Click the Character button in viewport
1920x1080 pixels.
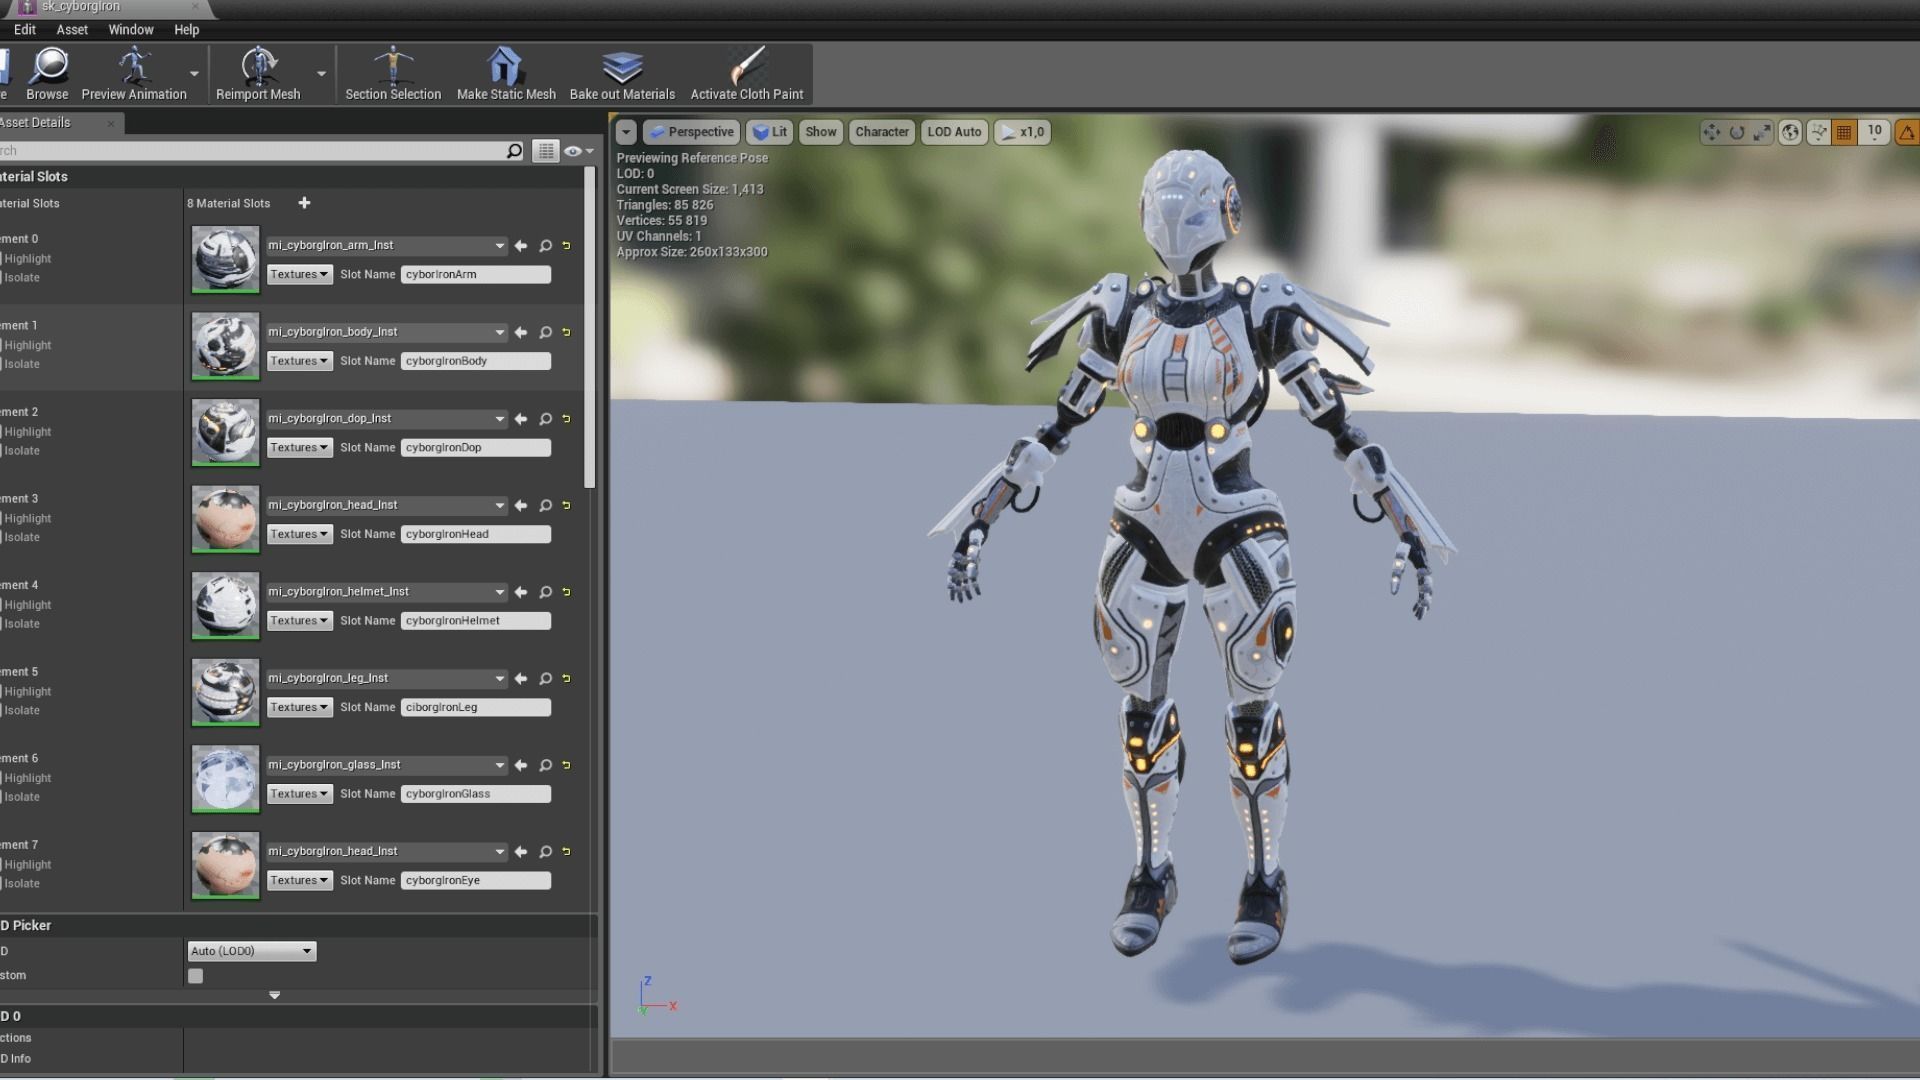(x=882, y=132)
